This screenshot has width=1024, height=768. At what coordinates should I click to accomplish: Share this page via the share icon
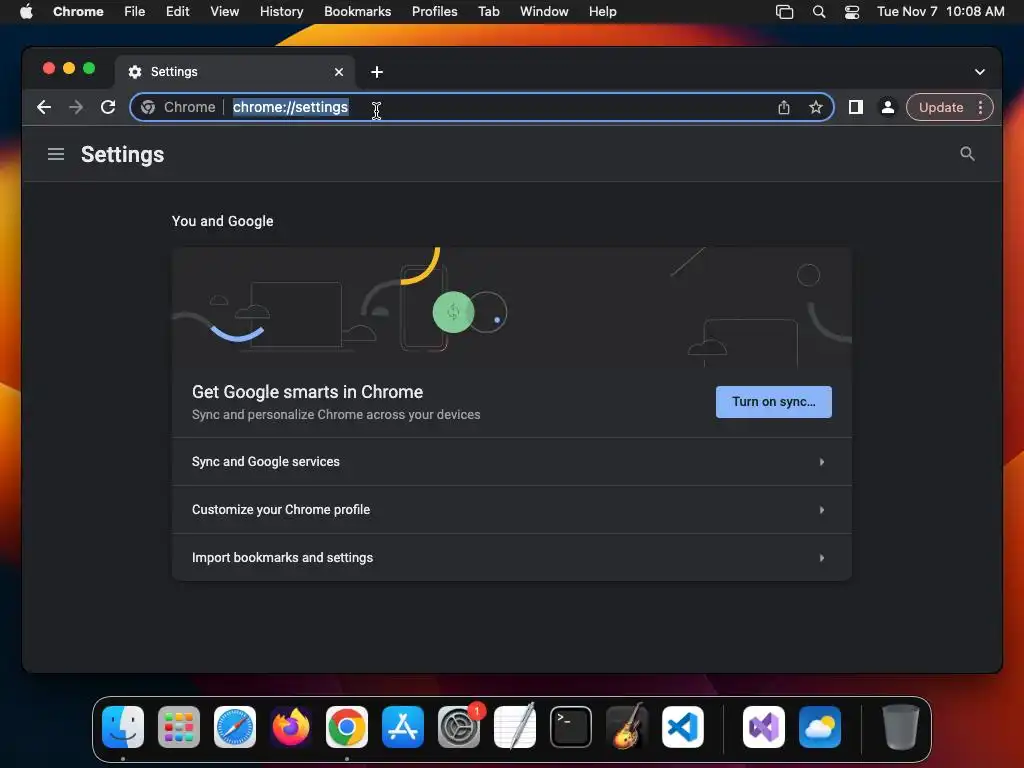[x=784, y=107]
